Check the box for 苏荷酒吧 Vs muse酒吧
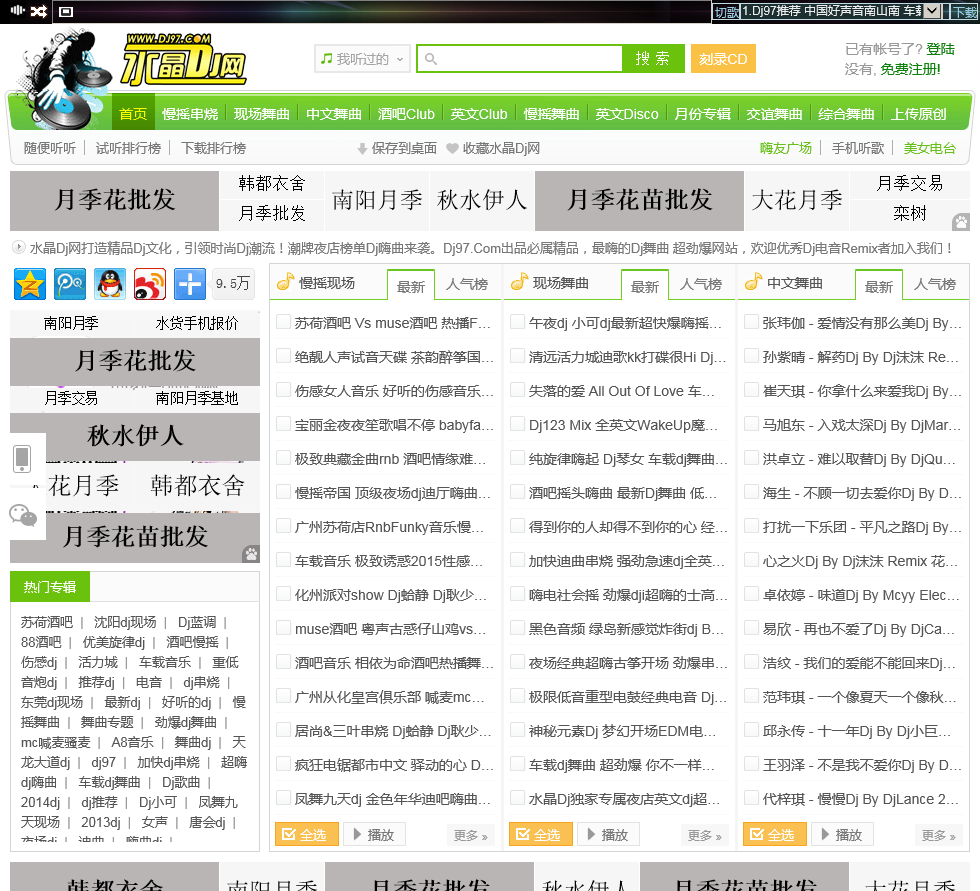This screenshot has height=891, width=980. pos(284,322)
